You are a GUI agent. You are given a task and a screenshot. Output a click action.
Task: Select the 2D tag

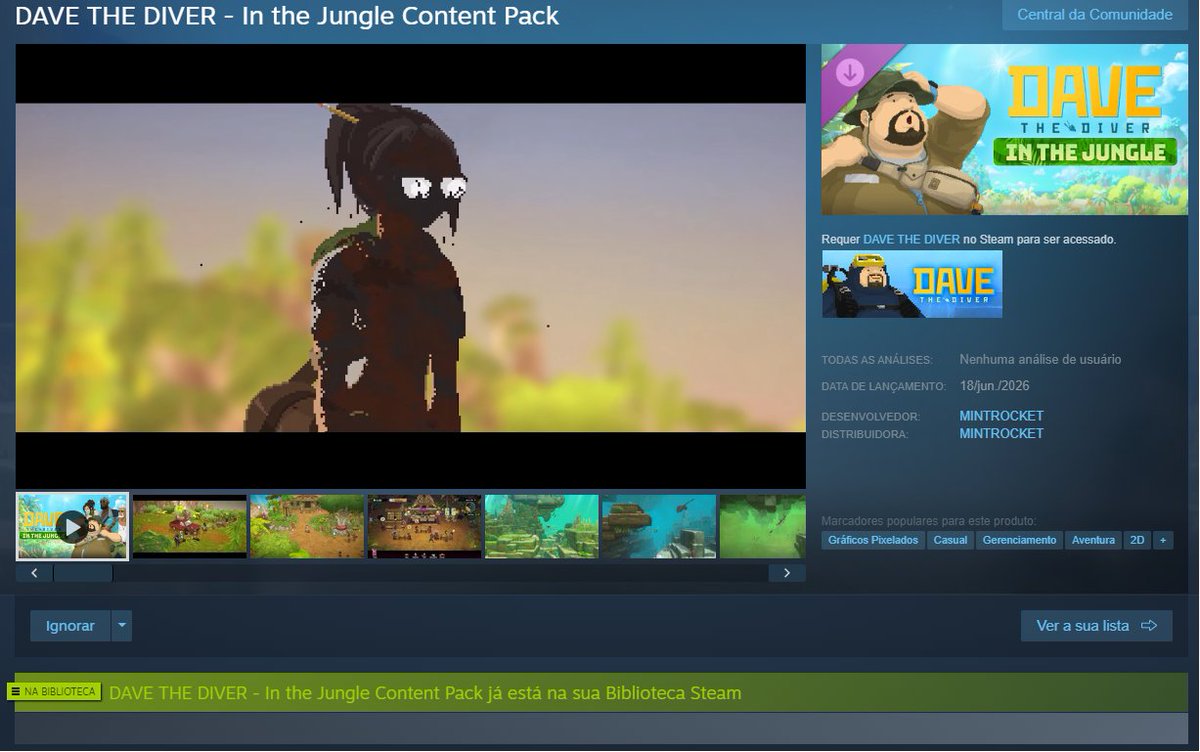(x=1137, y=540)
